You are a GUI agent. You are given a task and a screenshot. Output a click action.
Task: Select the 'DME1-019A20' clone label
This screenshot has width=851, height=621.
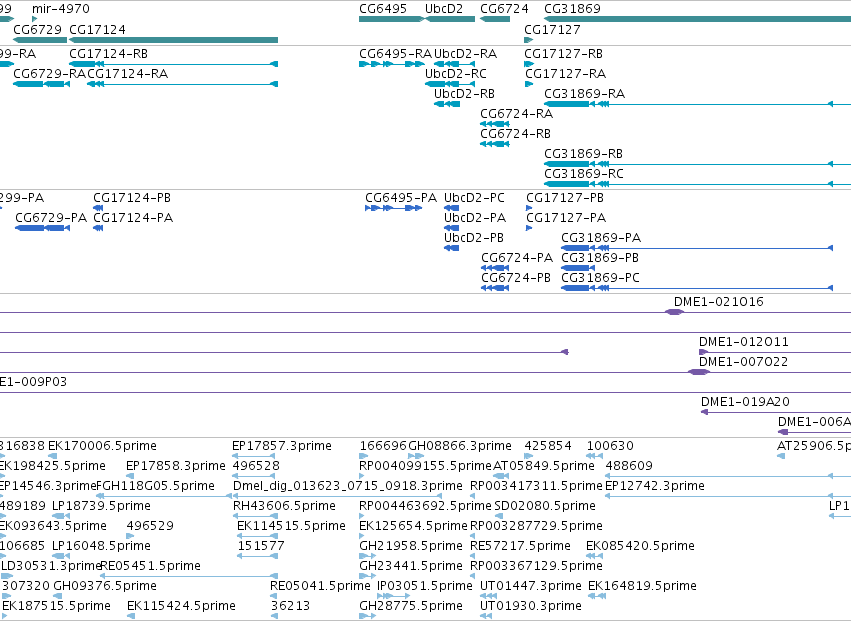(x=745, y=402)
